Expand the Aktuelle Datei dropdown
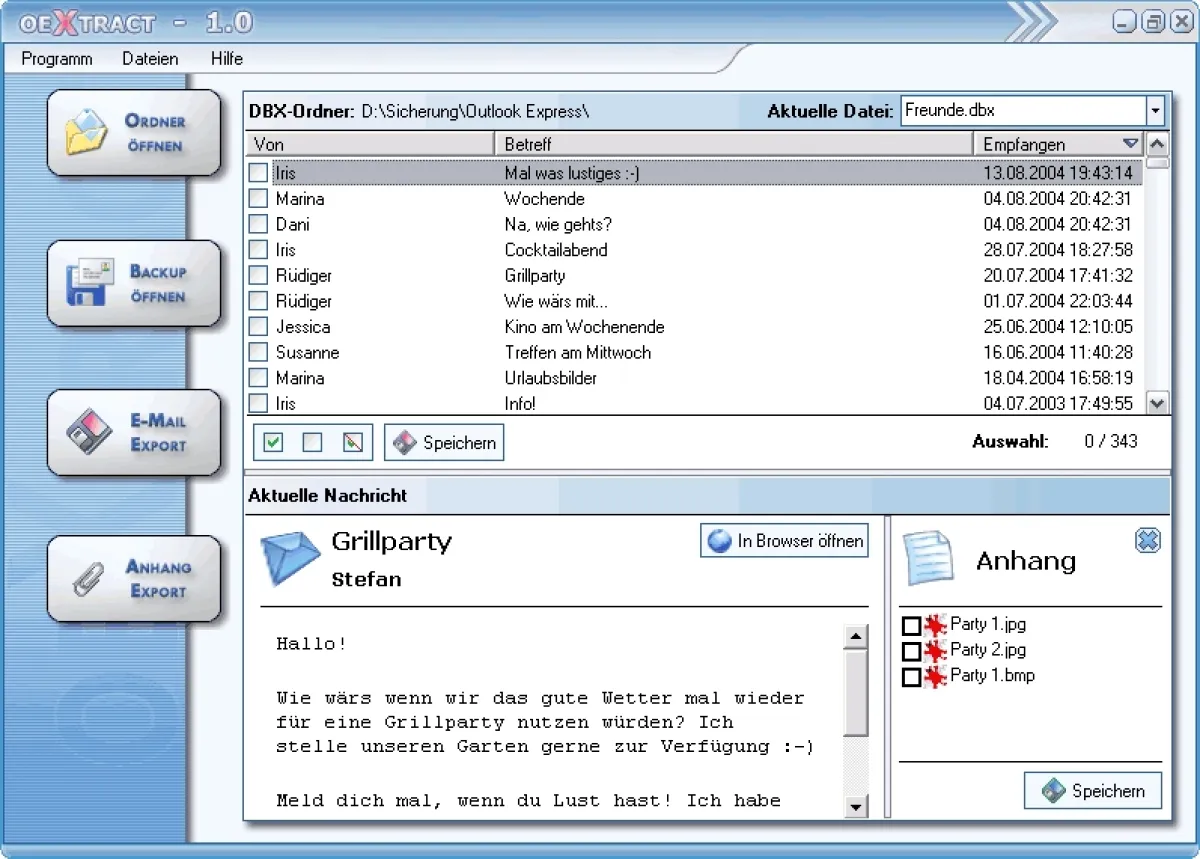Viewport: 1200px width, 859px height. pos(1156,111)
